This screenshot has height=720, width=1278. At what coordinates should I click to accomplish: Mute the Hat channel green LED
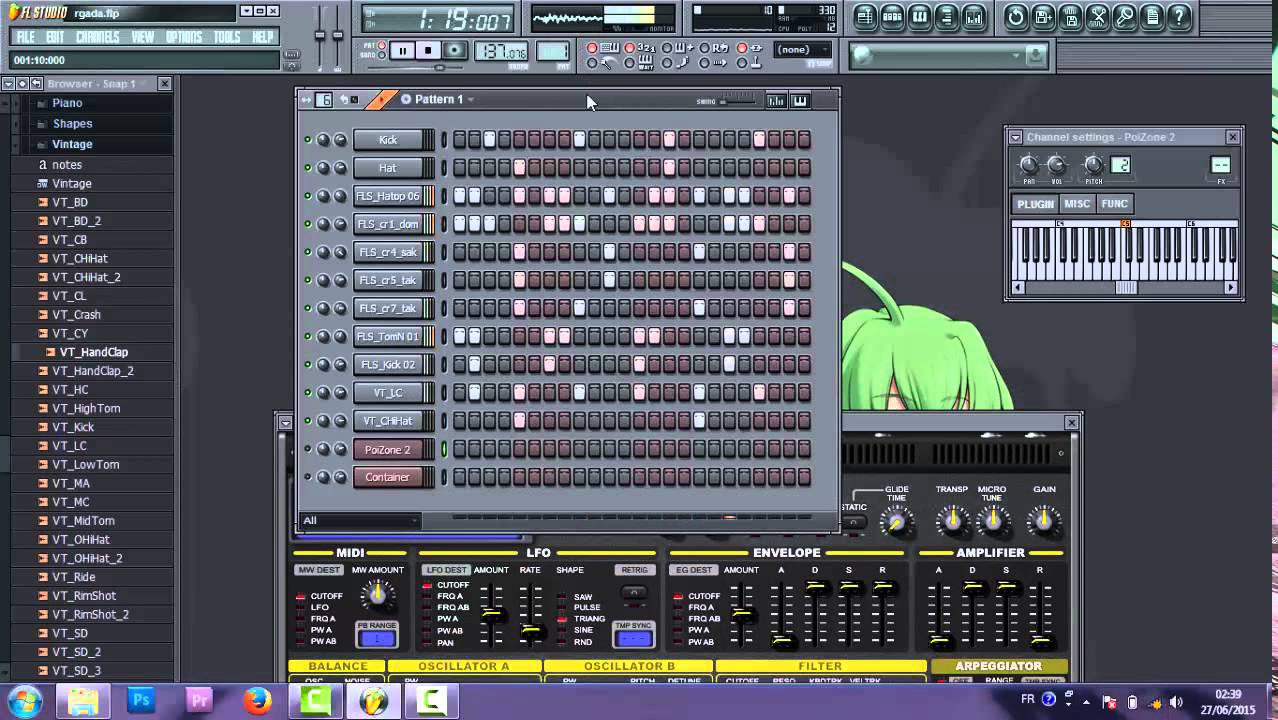click(308, 168)
